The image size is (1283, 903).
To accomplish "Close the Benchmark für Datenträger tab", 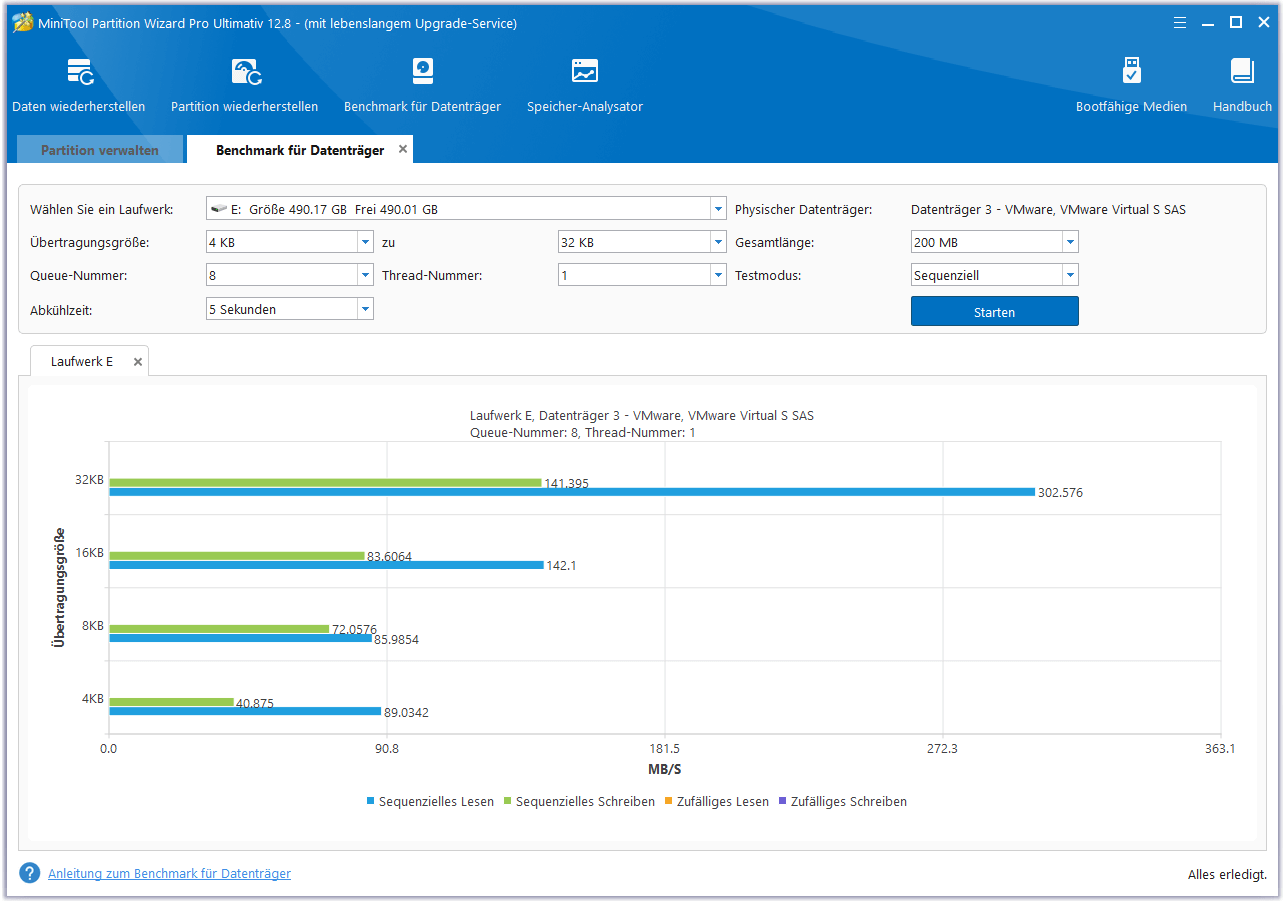I will (403, 149).
